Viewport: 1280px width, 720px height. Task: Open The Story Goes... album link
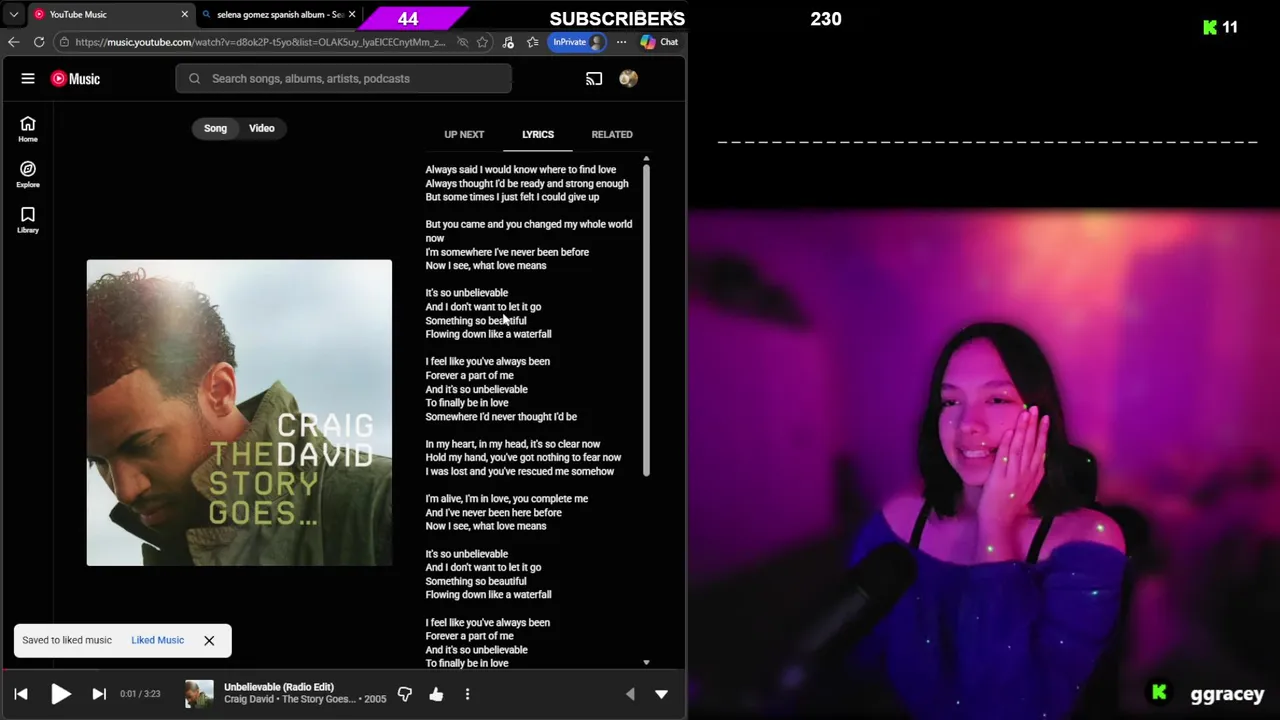pyautogui.click(x=319, y=699)
